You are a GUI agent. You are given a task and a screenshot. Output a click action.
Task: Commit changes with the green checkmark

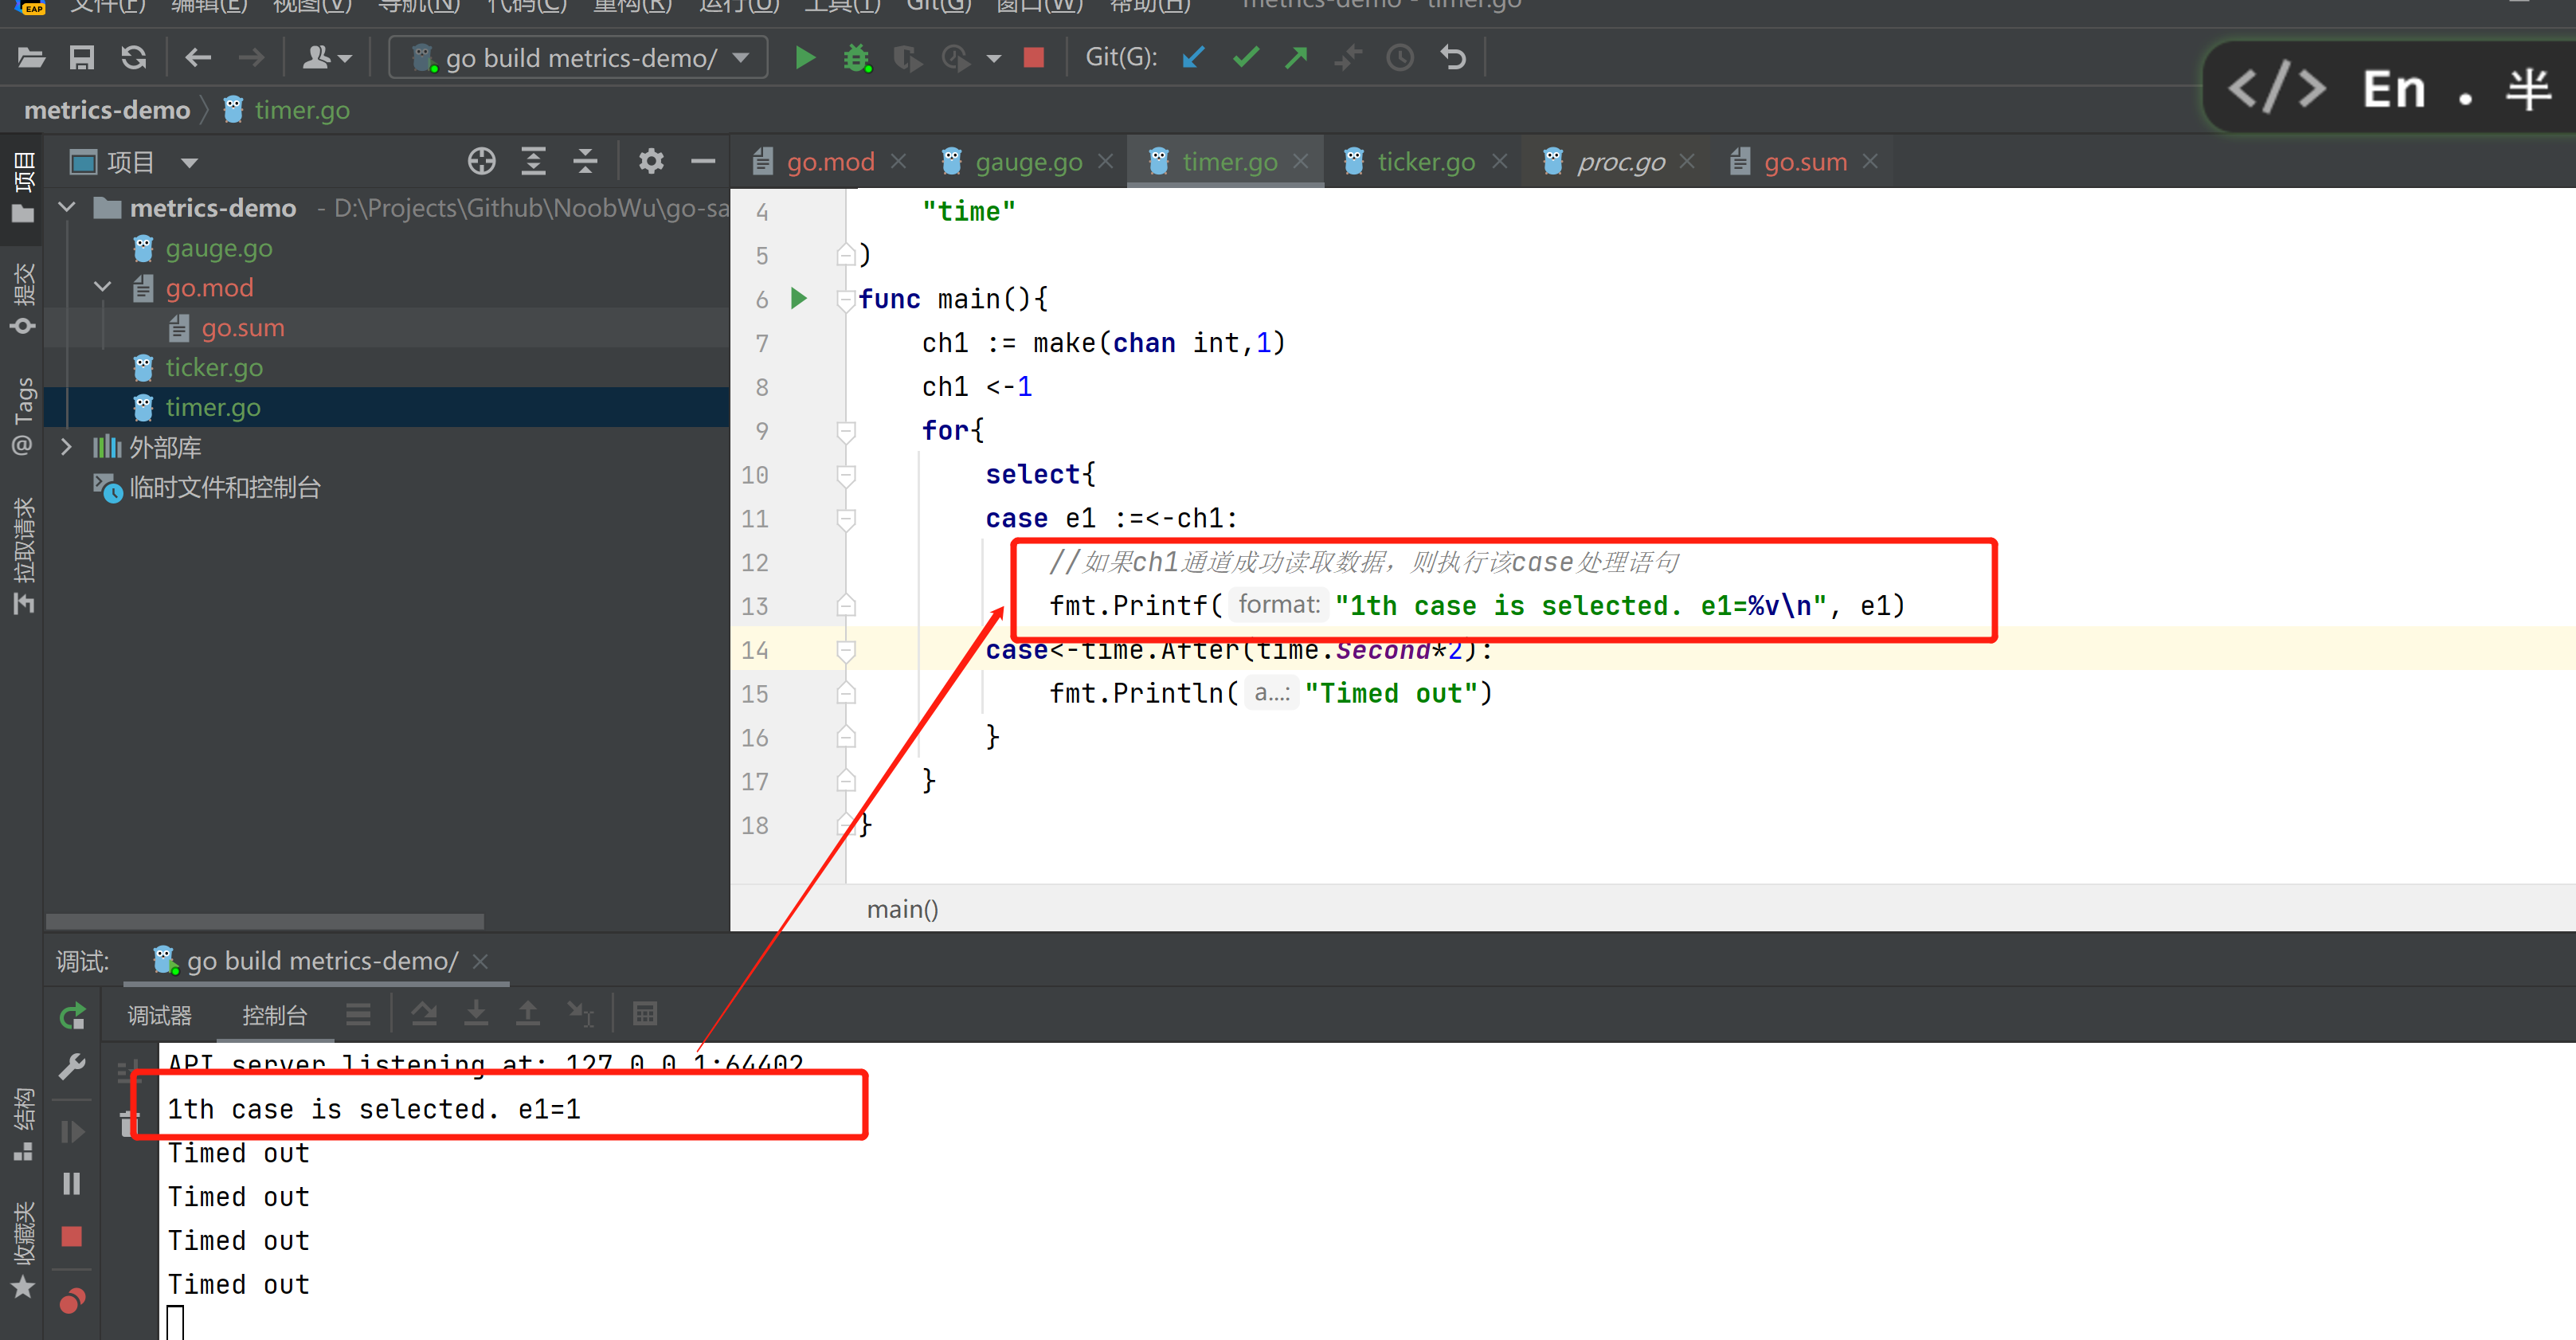coord(1245,58)
